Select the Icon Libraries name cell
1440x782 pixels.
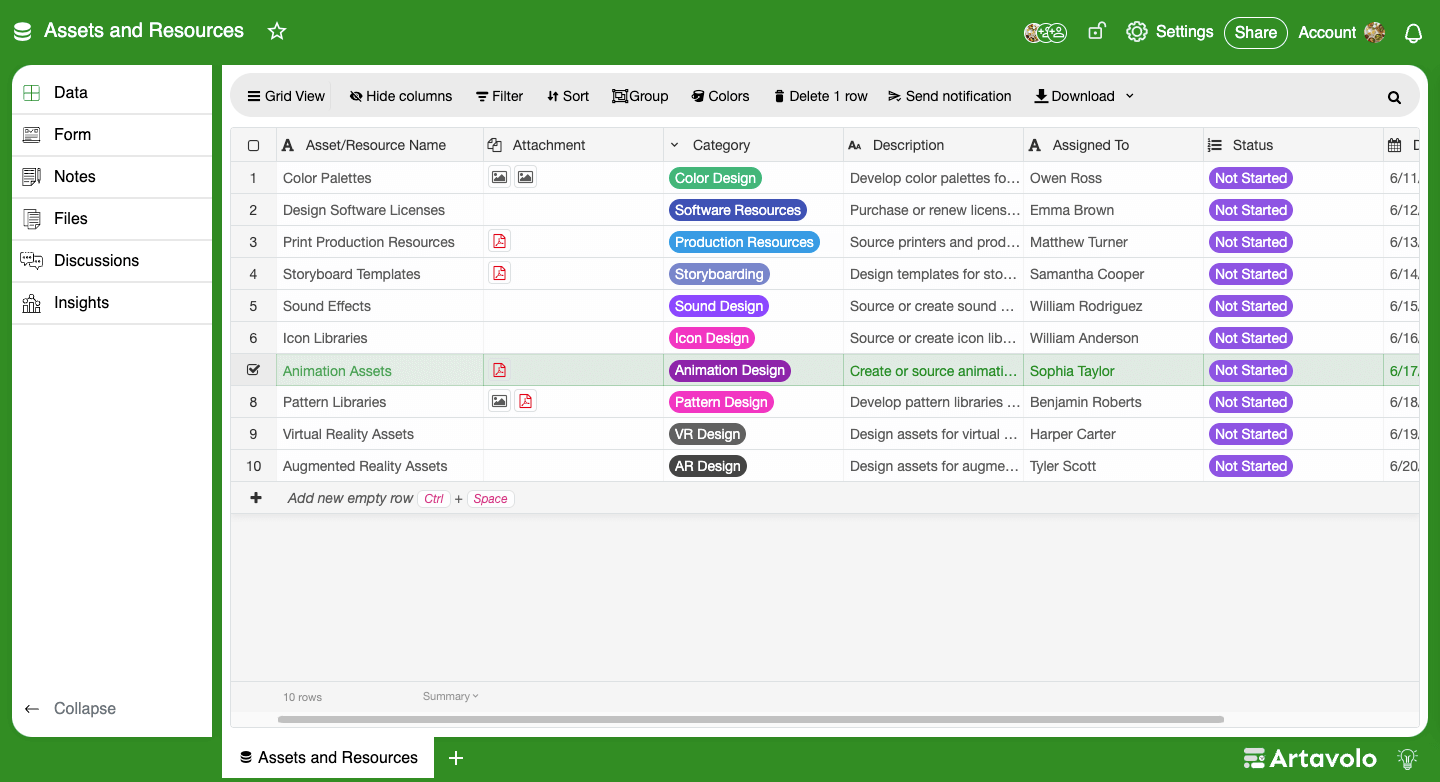click(x=380, y=338)
